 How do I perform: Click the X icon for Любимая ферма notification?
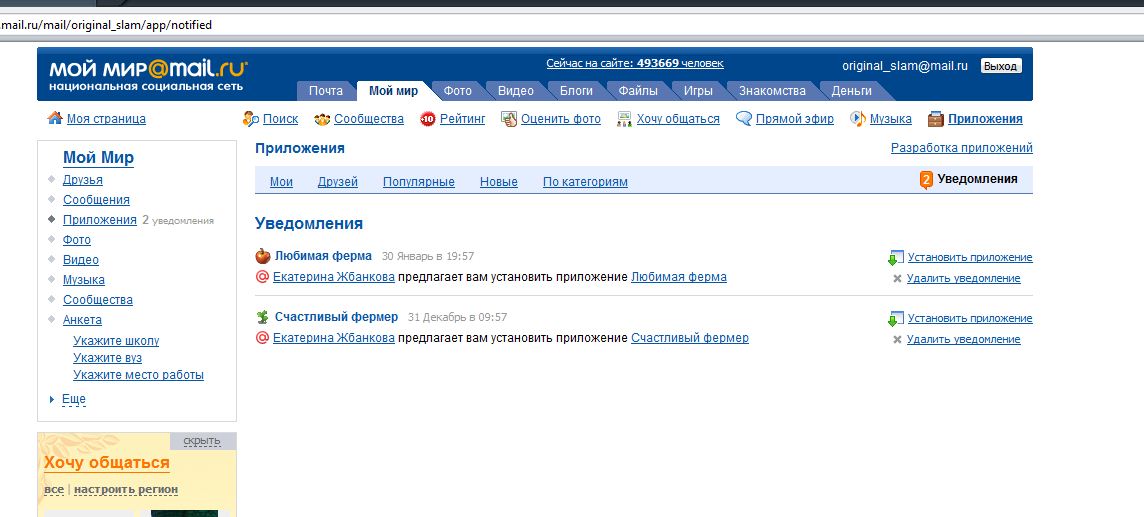coord(897,279)
